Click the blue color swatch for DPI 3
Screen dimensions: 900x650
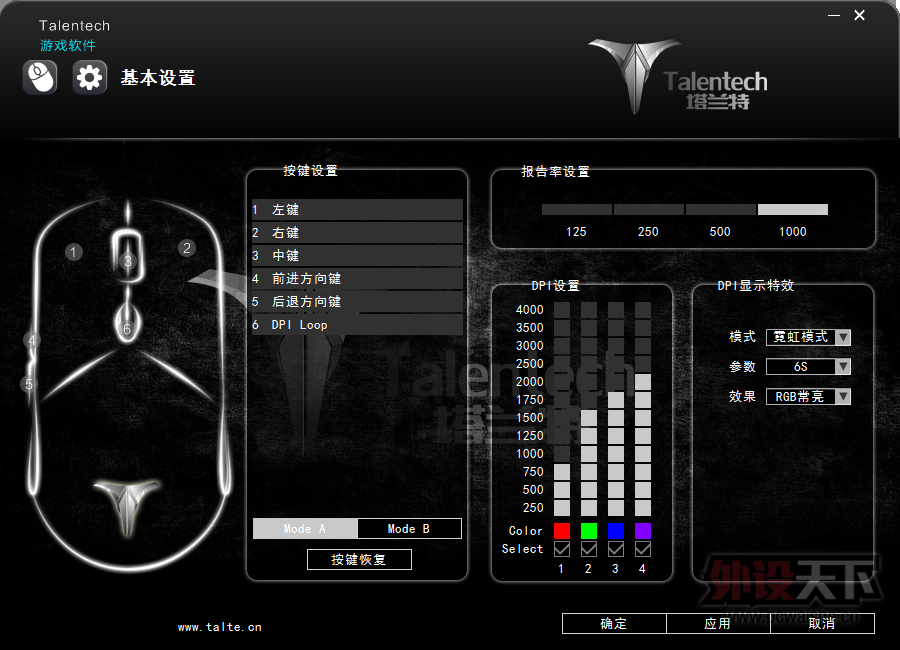(616, 531)
